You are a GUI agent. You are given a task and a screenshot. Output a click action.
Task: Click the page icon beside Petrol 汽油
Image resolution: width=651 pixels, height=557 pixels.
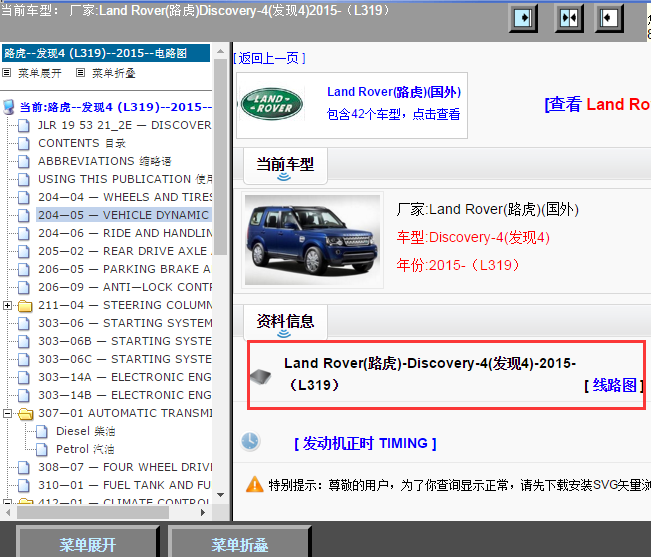42,450
